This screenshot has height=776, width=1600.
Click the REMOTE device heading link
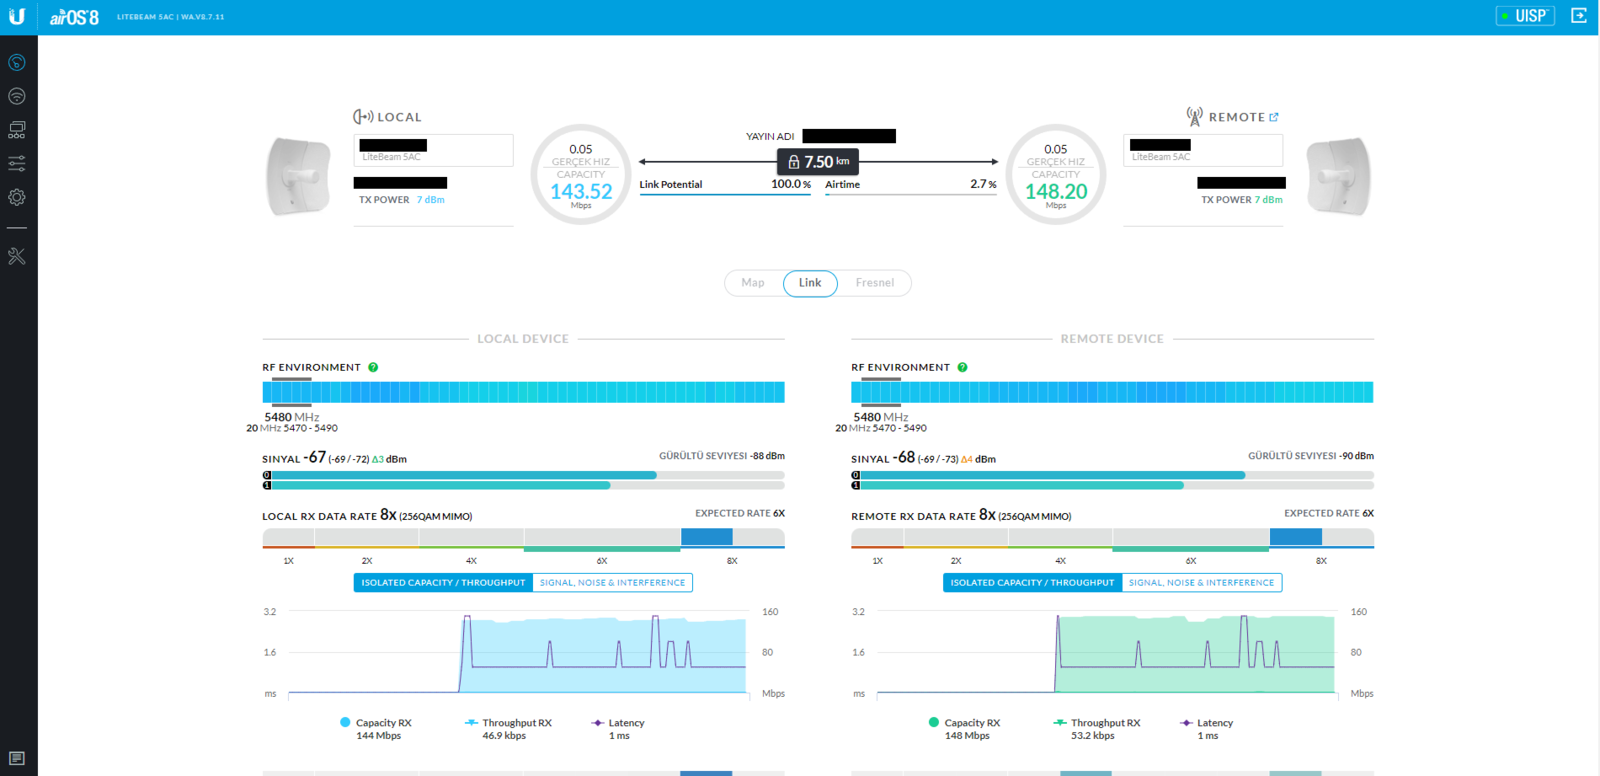click(1236, 117)
